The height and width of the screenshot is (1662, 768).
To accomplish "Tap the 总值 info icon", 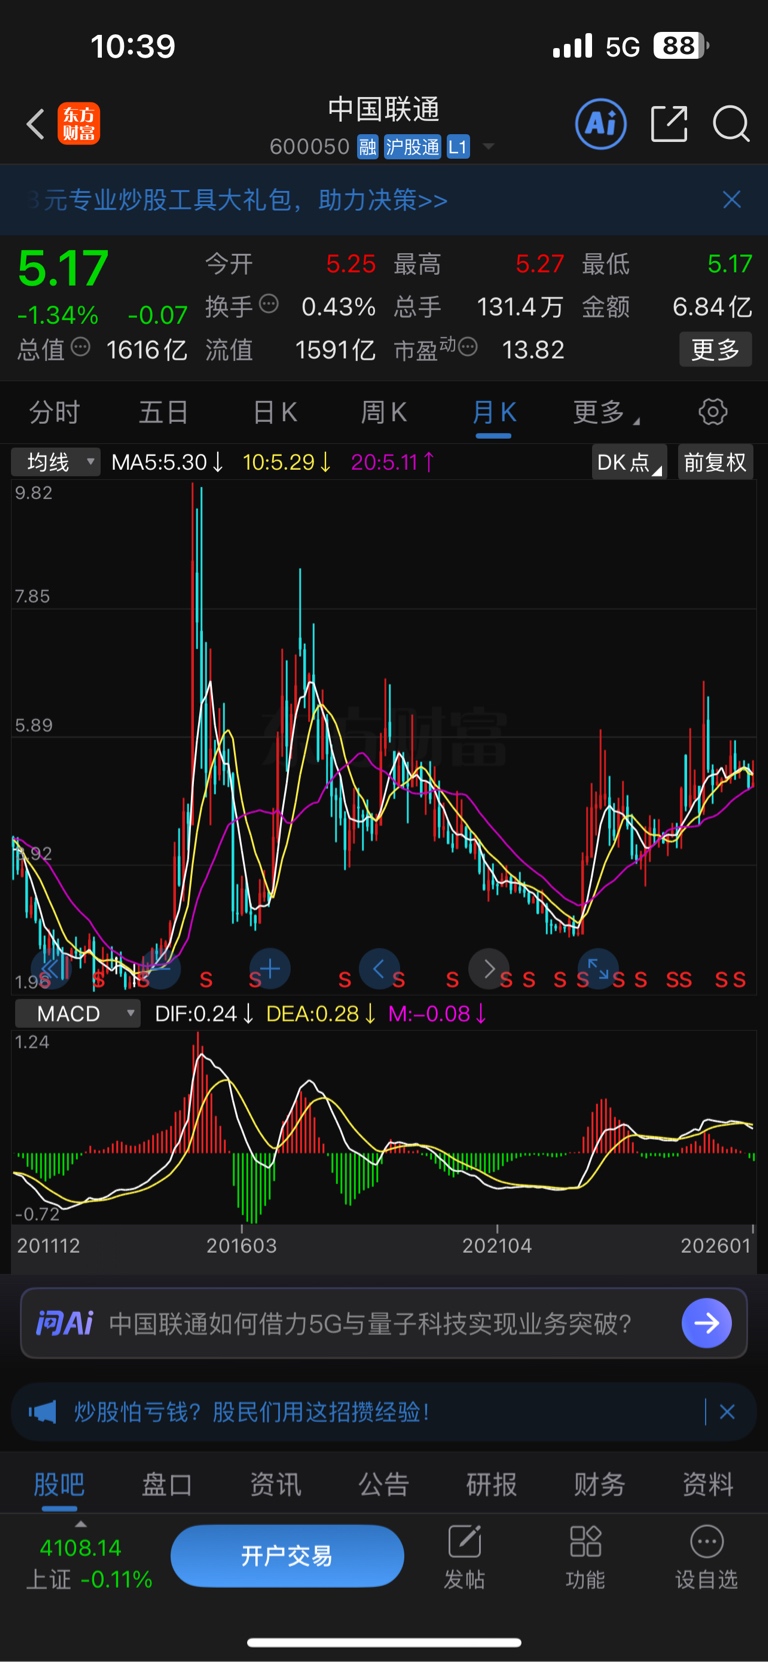I will (81, 347).
